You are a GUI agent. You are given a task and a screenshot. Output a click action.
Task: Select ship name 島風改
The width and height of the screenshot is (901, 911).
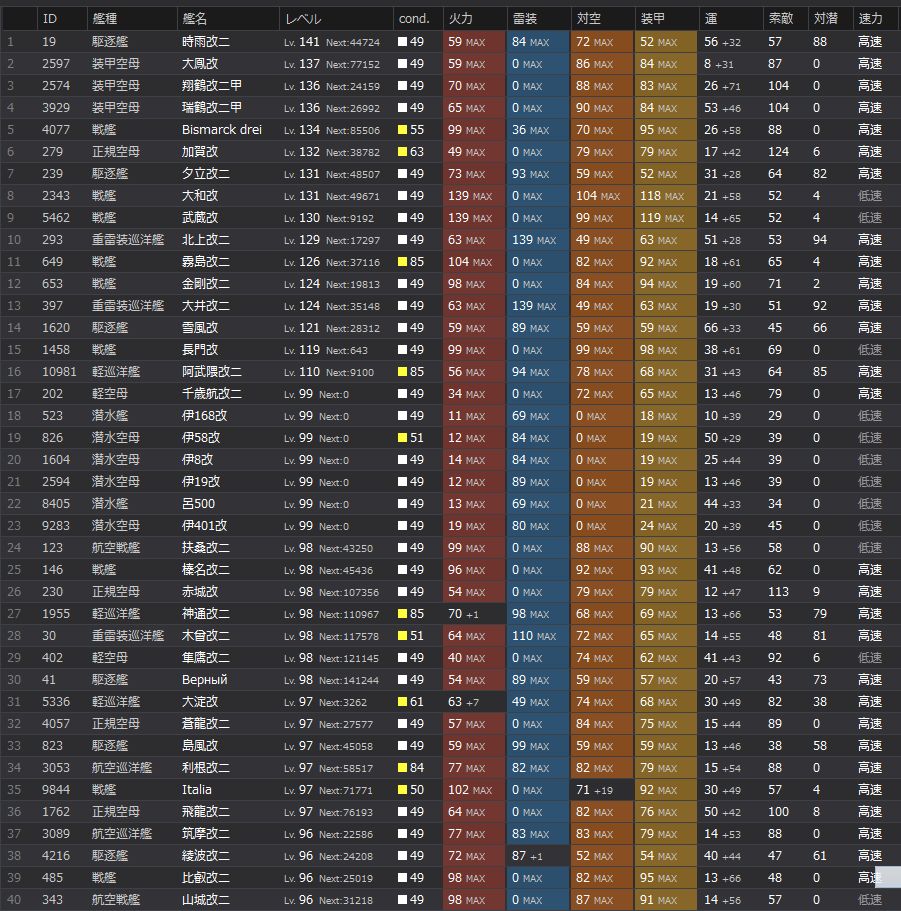[200, 746]
